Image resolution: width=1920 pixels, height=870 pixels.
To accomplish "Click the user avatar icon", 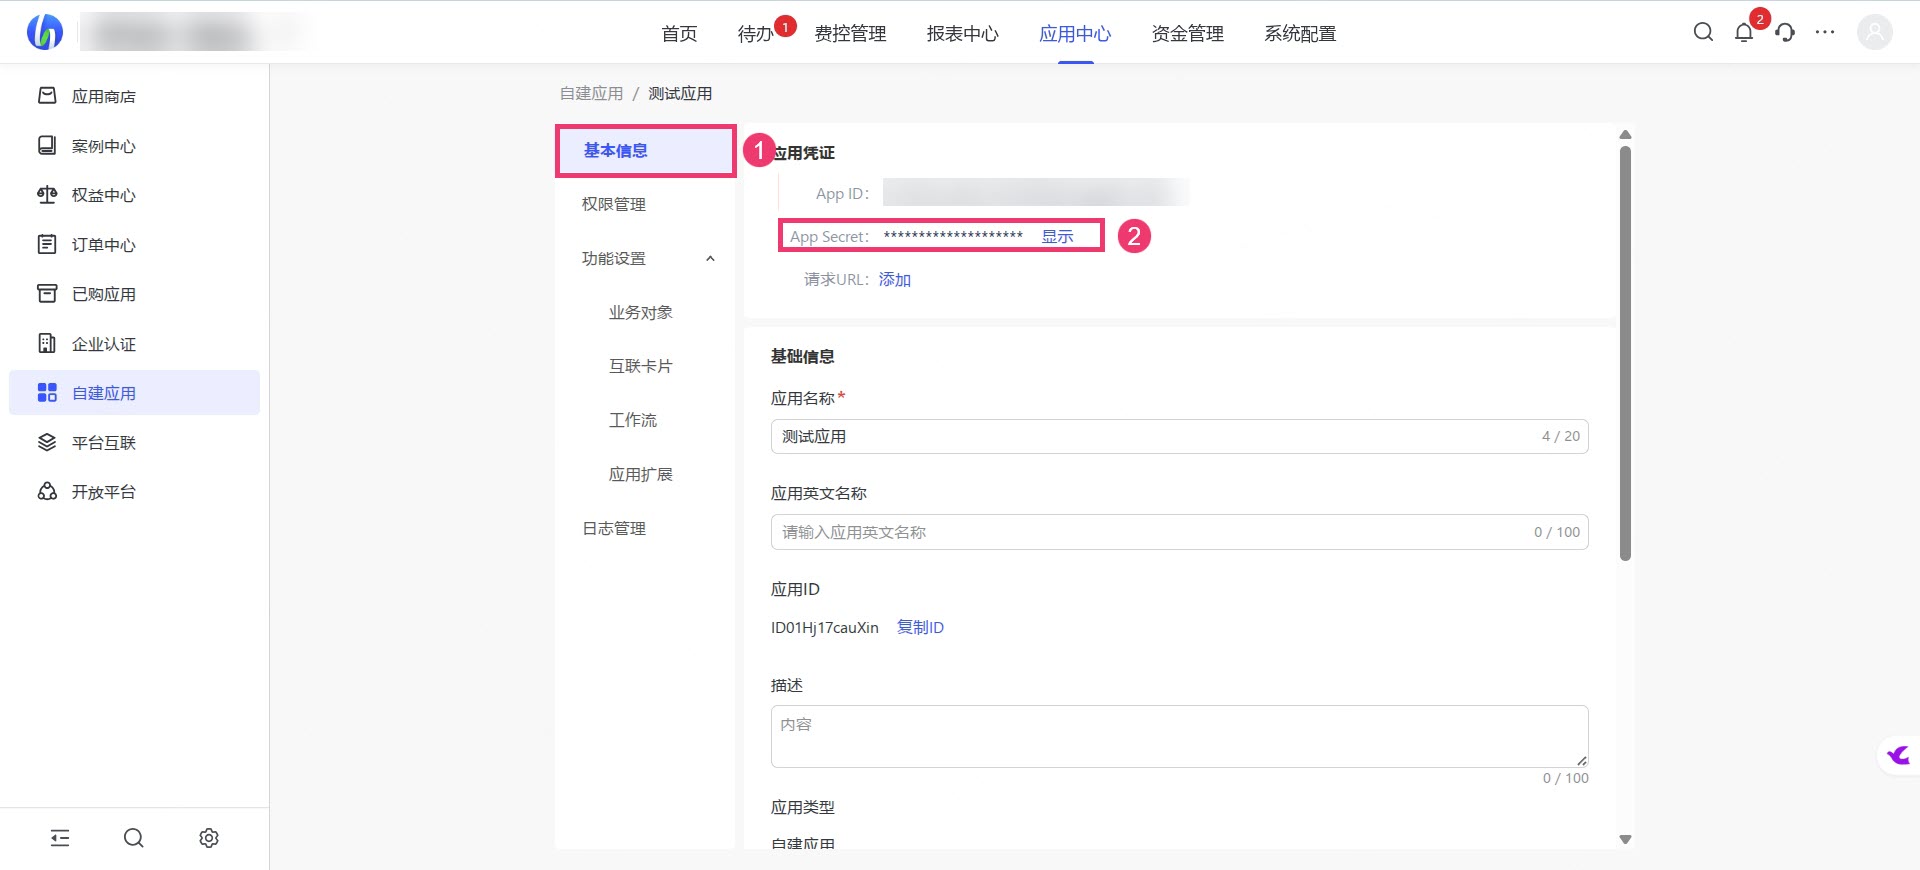I will pyautogui.click(x=1874, y=32).
